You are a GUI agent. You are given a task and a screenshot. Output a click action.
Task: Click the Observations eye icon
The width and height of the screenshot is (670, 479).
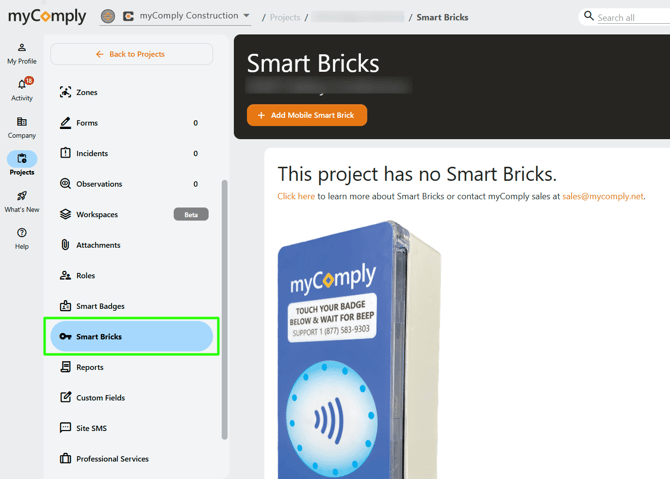65,184
